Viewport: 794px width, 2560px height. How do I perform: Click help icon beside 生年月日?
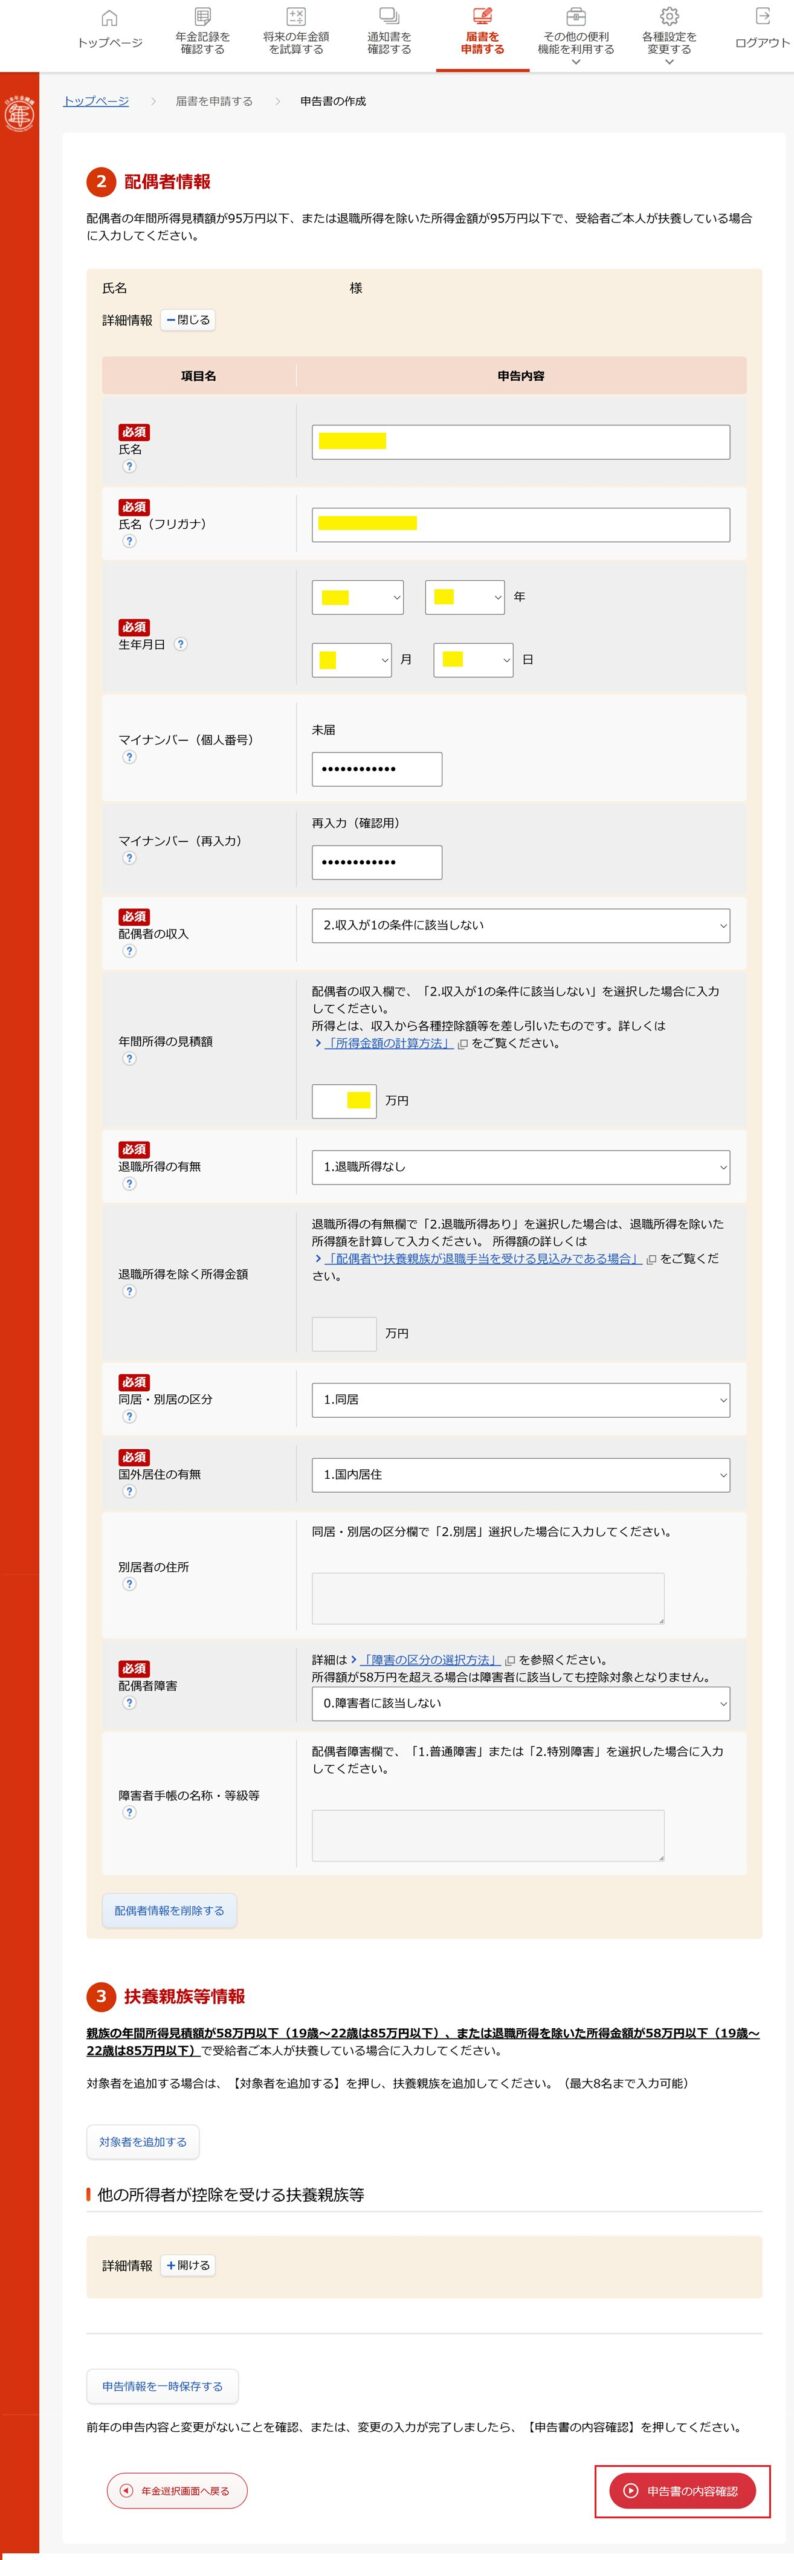(181, 644)
